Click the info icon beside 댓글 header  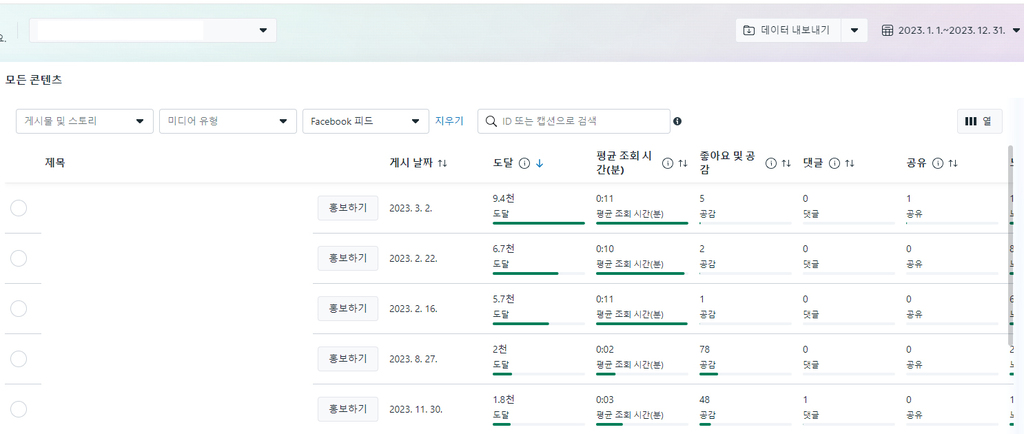point(834,164)
